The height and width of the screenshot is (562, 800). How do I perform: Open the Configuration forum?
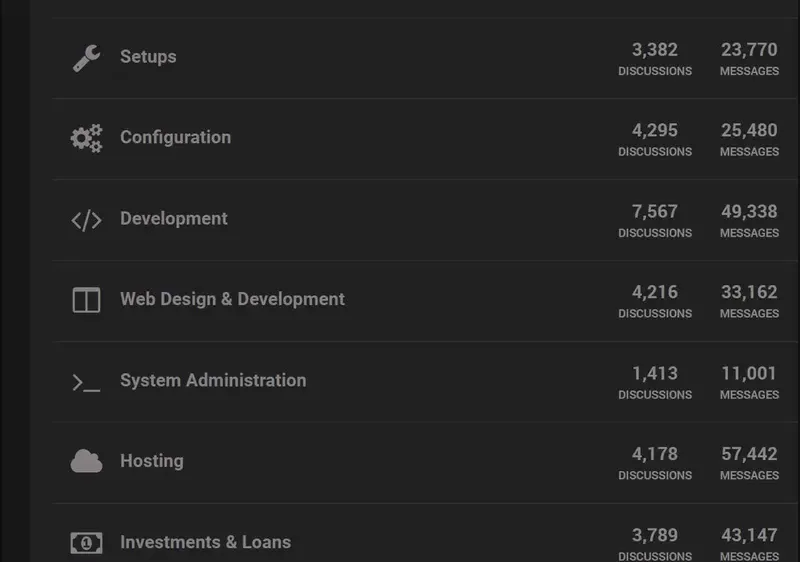pyautogui.click(x=176, y=137)
